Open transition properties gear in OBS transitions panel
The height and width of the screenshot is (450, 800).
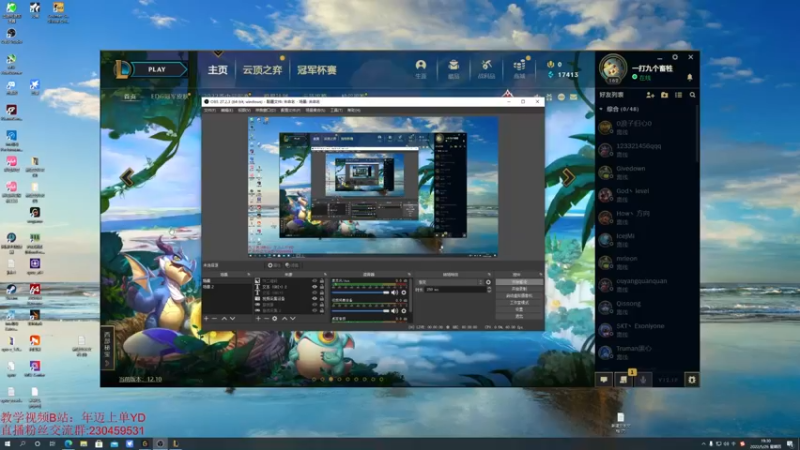click(488, 282)
